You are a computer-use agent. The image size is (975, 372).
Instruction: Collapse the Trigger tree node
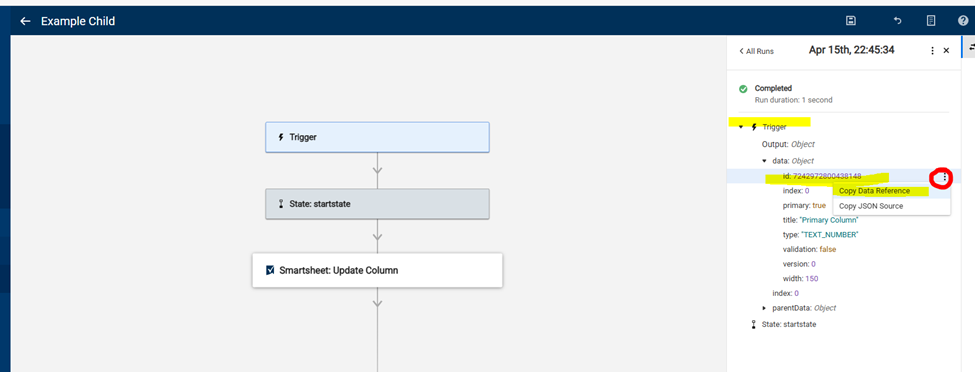coord(741,127)
